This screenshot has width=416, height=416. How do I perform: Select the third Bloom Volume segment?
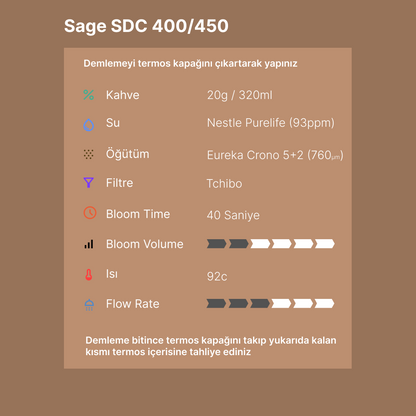(x=260, y=244)
